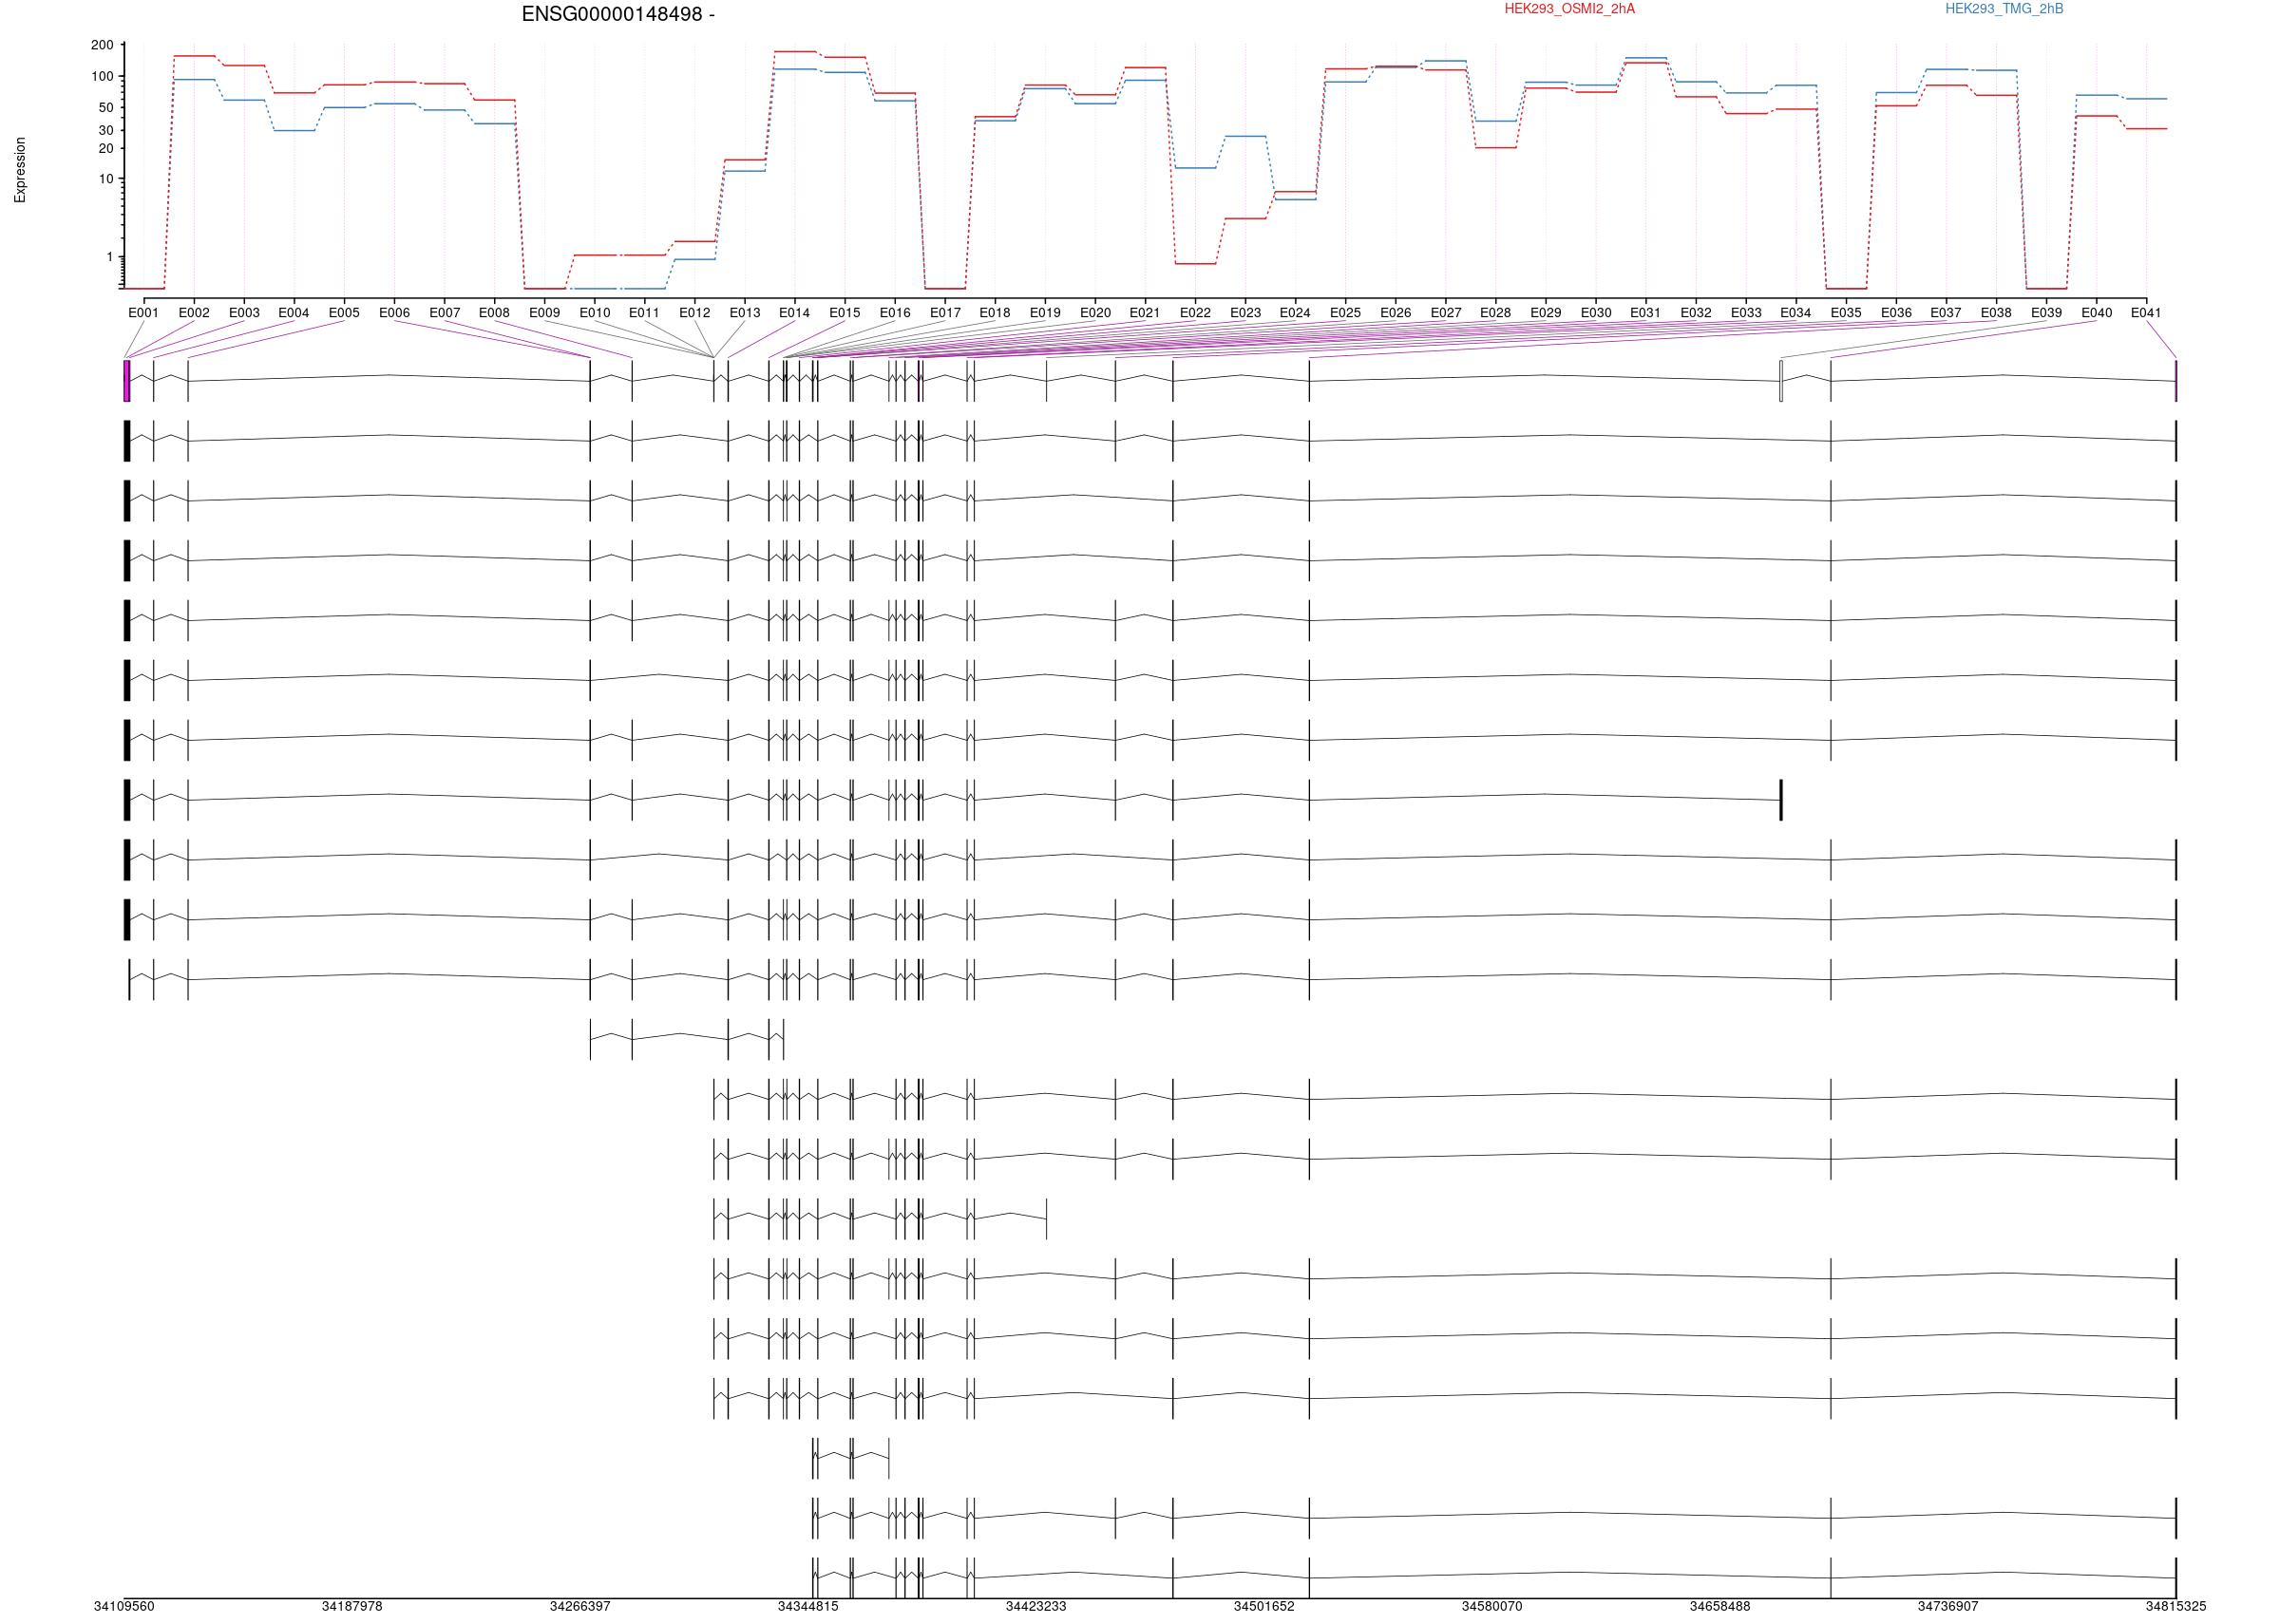The image size is (2280, 1624).
Task: Click exon label E011
Action: pyautogui.click(x=644, y=313)
